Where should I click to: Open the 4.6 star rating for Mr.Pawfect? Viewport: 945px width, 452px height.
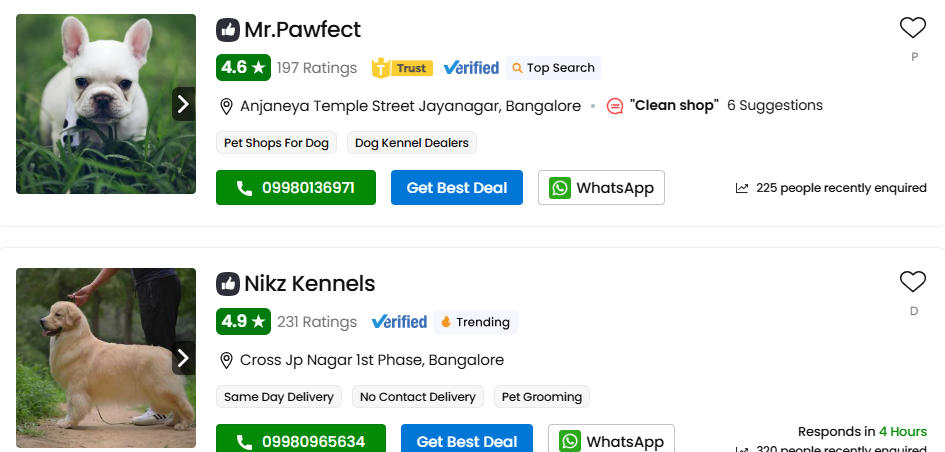pyautogui.click(x=244, y=68)
